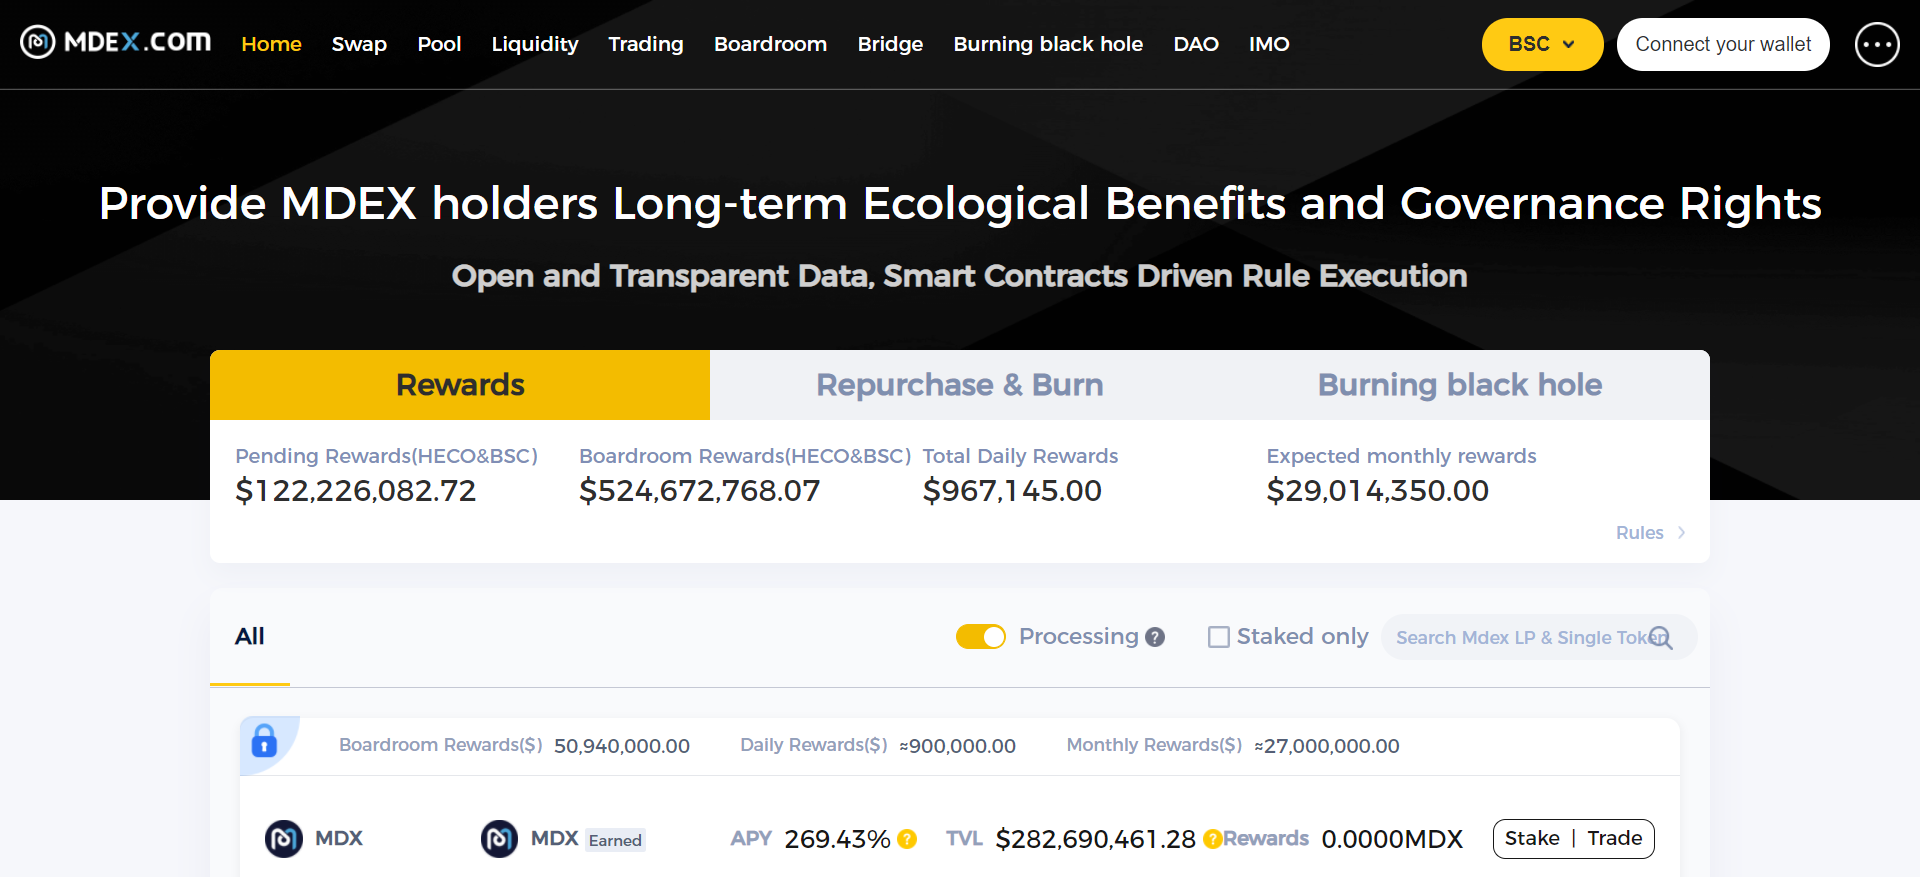The width and height of the screenshot is (1920, 877).
Task: Open the Rules link
Action: click(x=1640, y=533)
